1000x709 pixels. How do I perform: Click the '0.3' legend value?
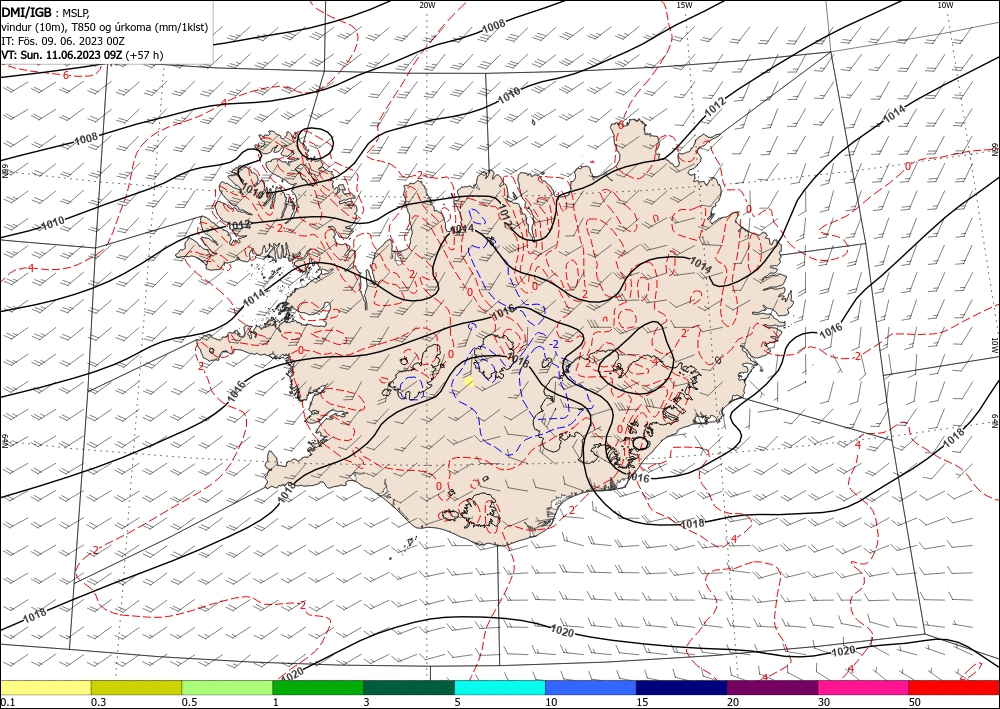coord(98,702)
